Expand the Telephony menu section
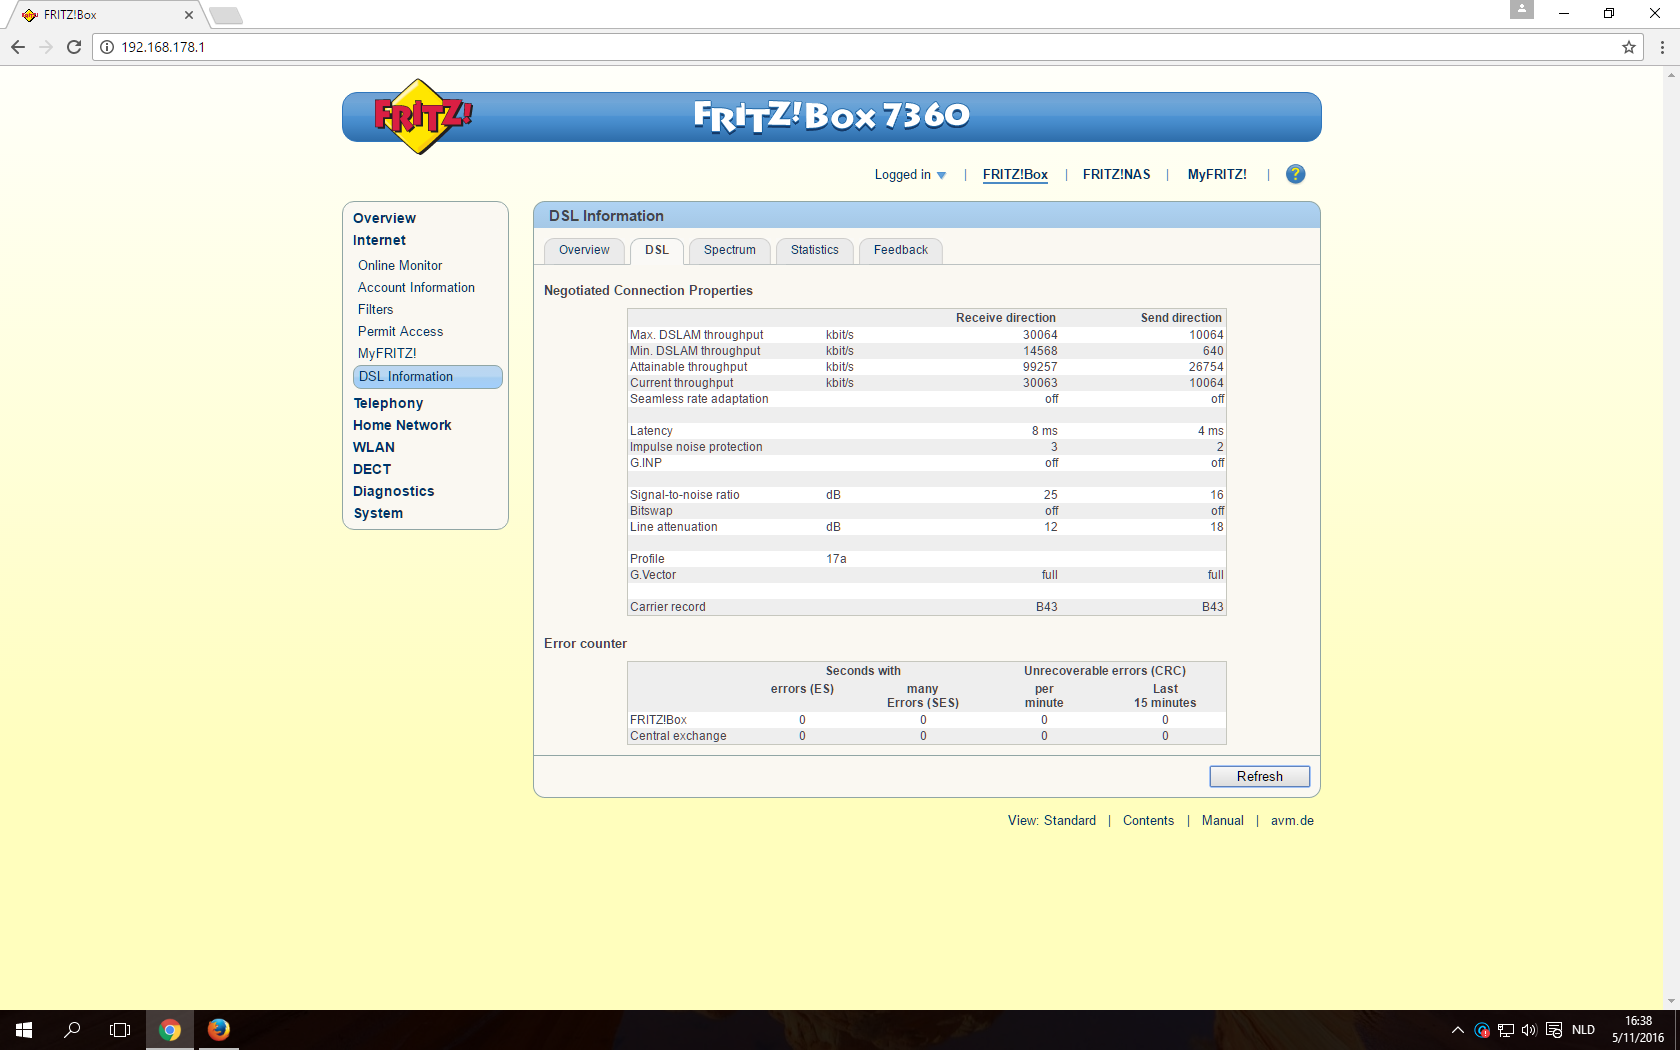Viewport: 1680px width, 1050px height. [388, 403]
